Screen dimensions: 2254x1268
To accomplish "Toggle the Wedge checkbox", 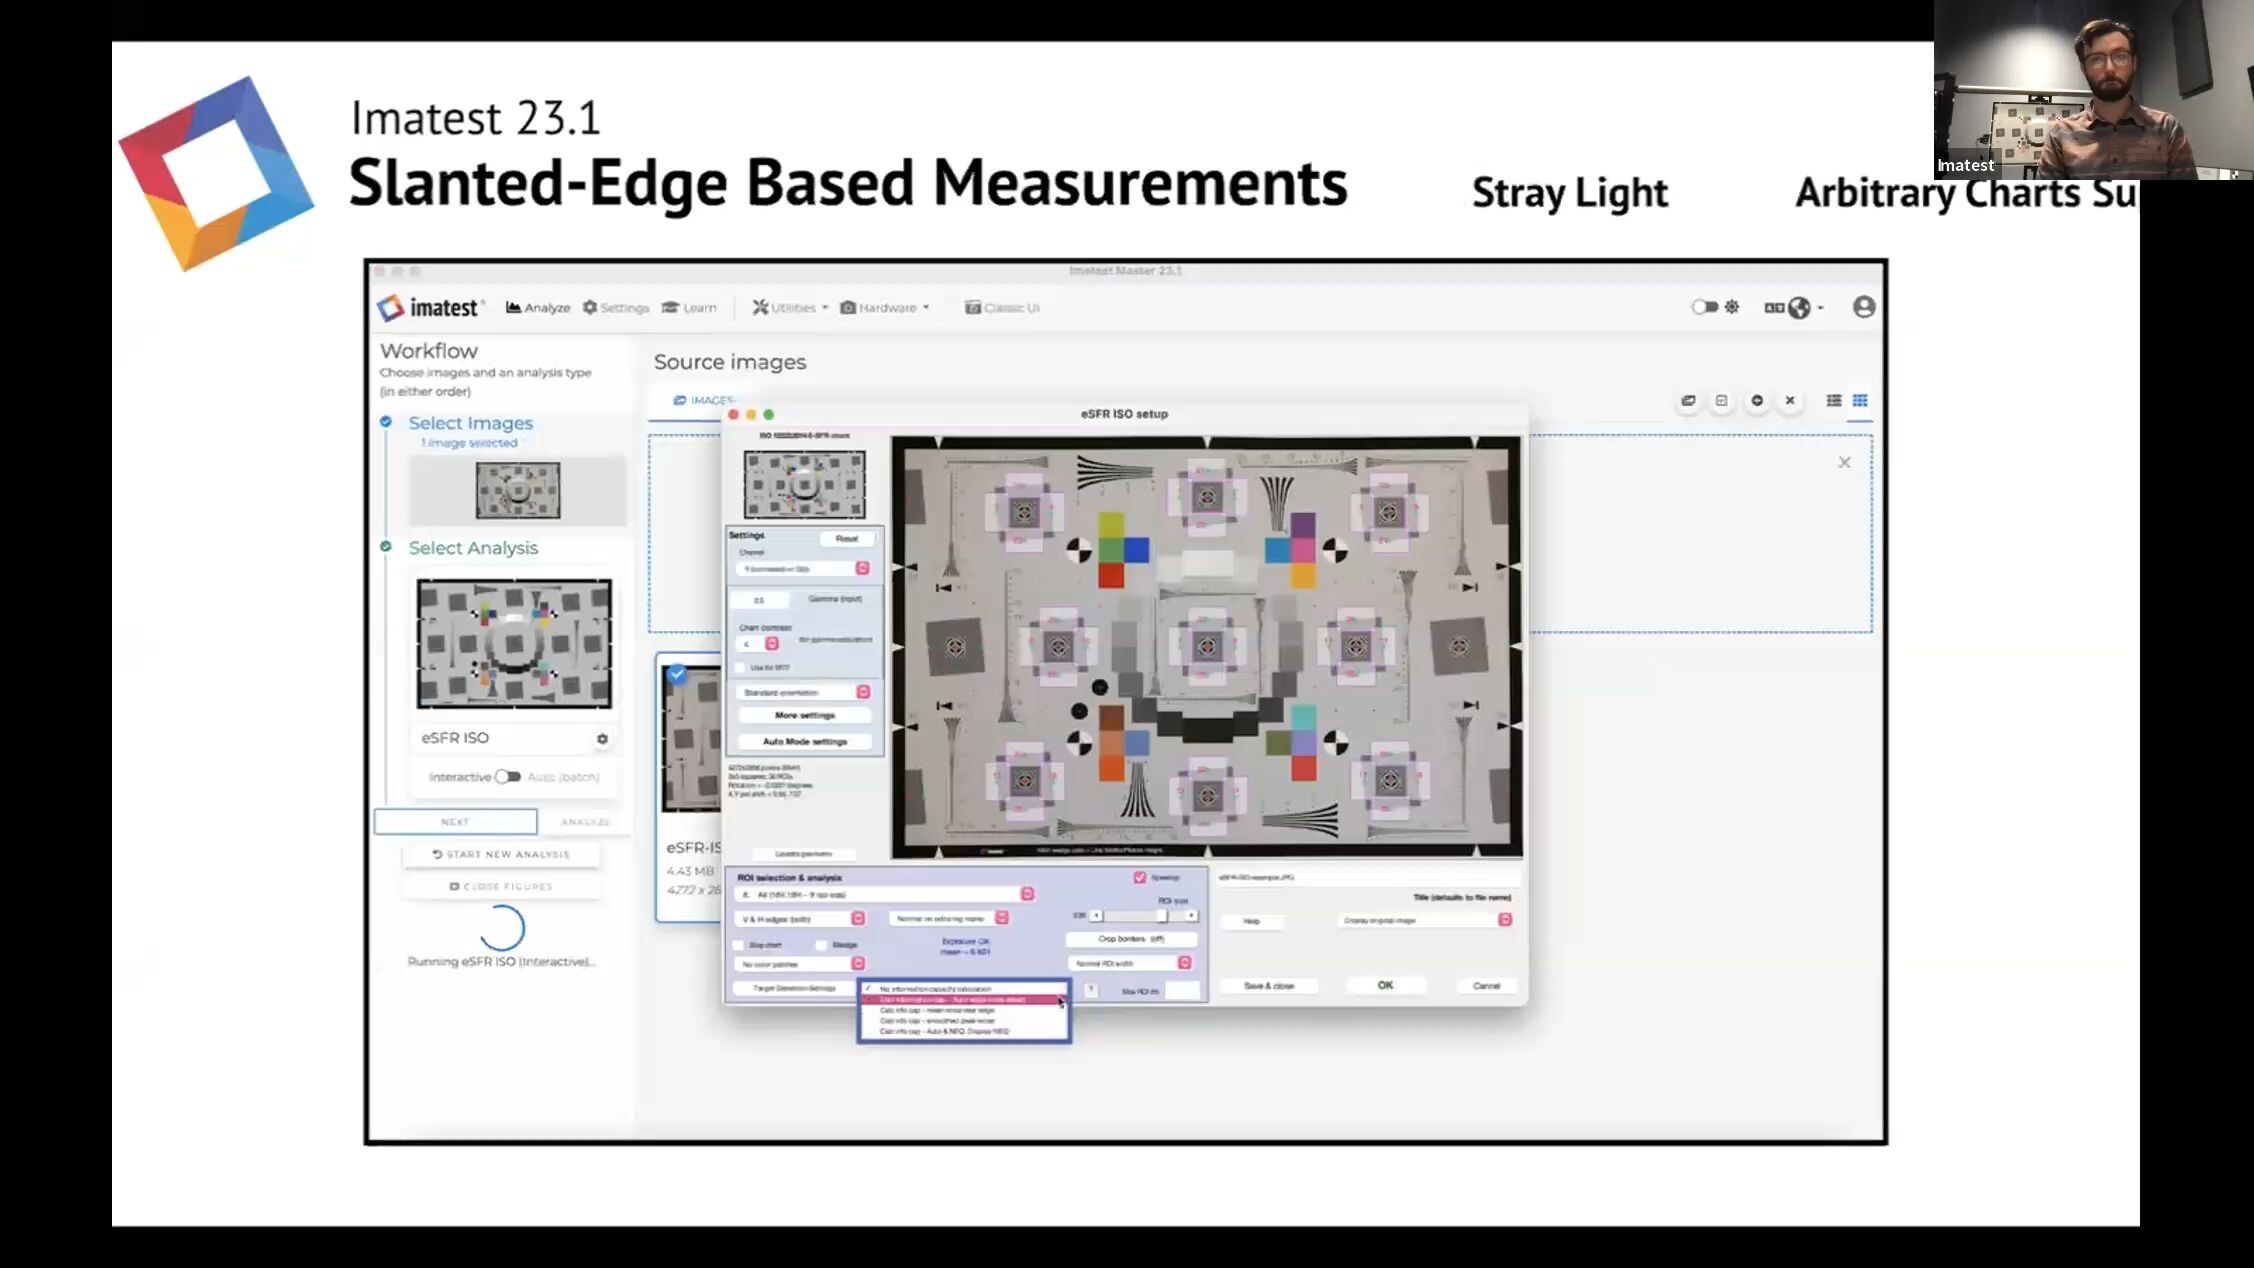I will pos(821,945).
